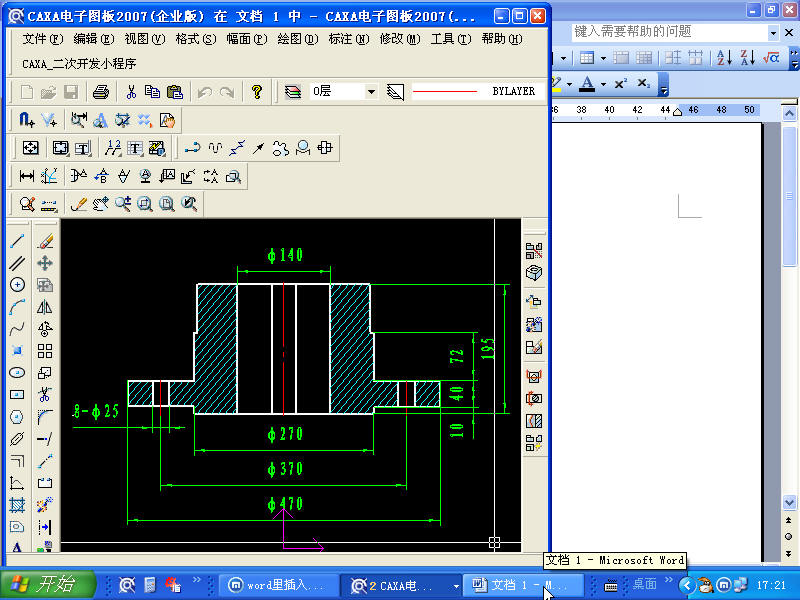Click the line type settings icon beside layer box
This screenshot has height=600, width=800.
(395, 92)
